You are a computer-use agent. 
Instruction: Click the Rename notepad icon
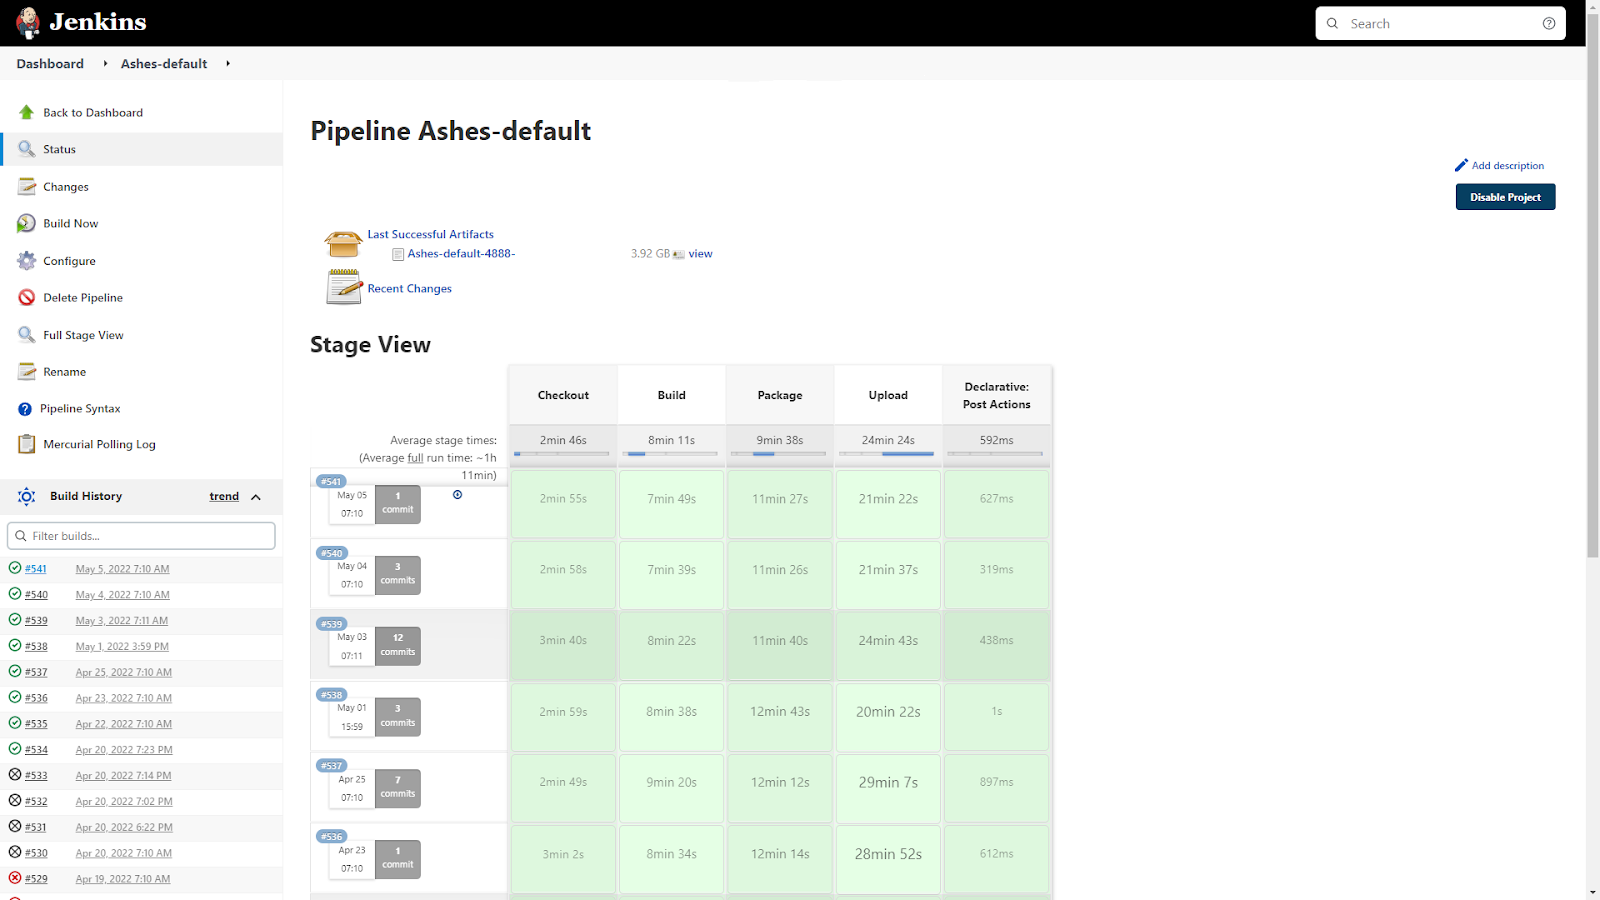pos(26,371)
